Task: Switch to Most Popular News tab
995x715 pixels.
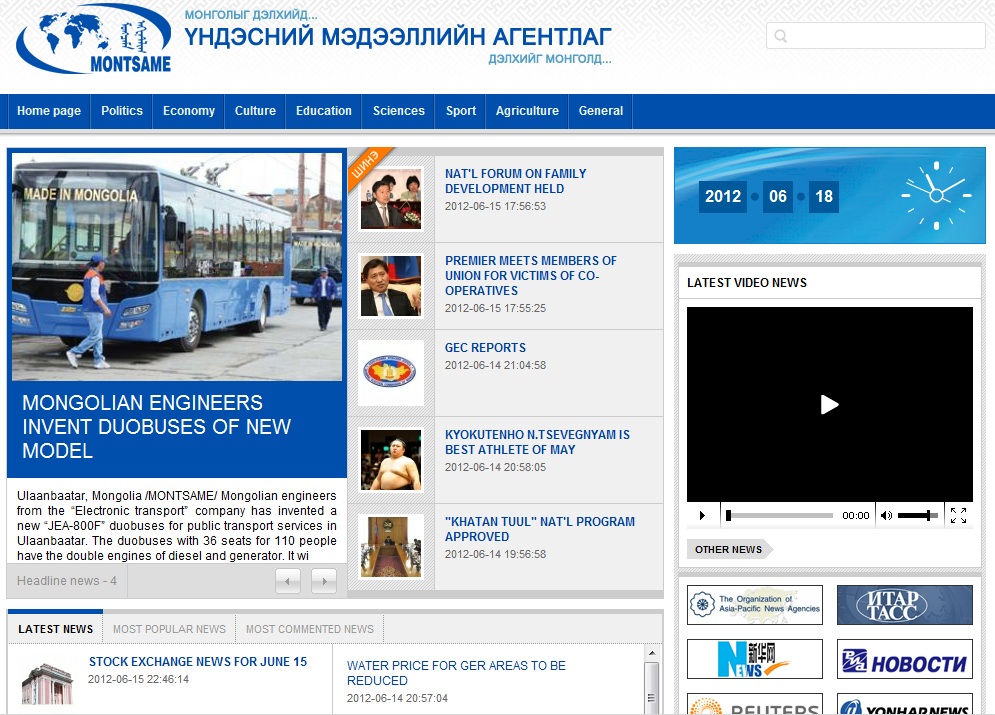Action: pyautogui.click(x=169, y=629)
